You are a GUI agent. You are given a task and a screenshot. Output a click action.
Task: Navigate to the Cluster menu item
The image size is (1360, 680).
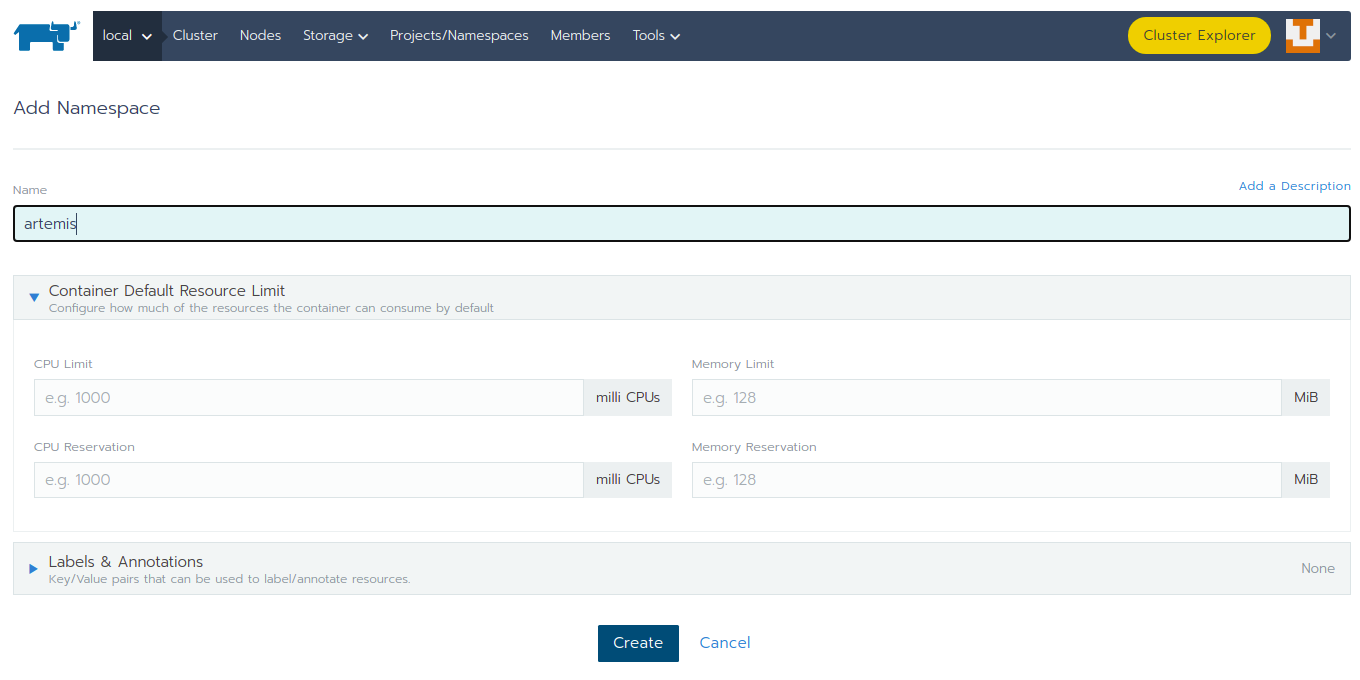pos(195,35)
